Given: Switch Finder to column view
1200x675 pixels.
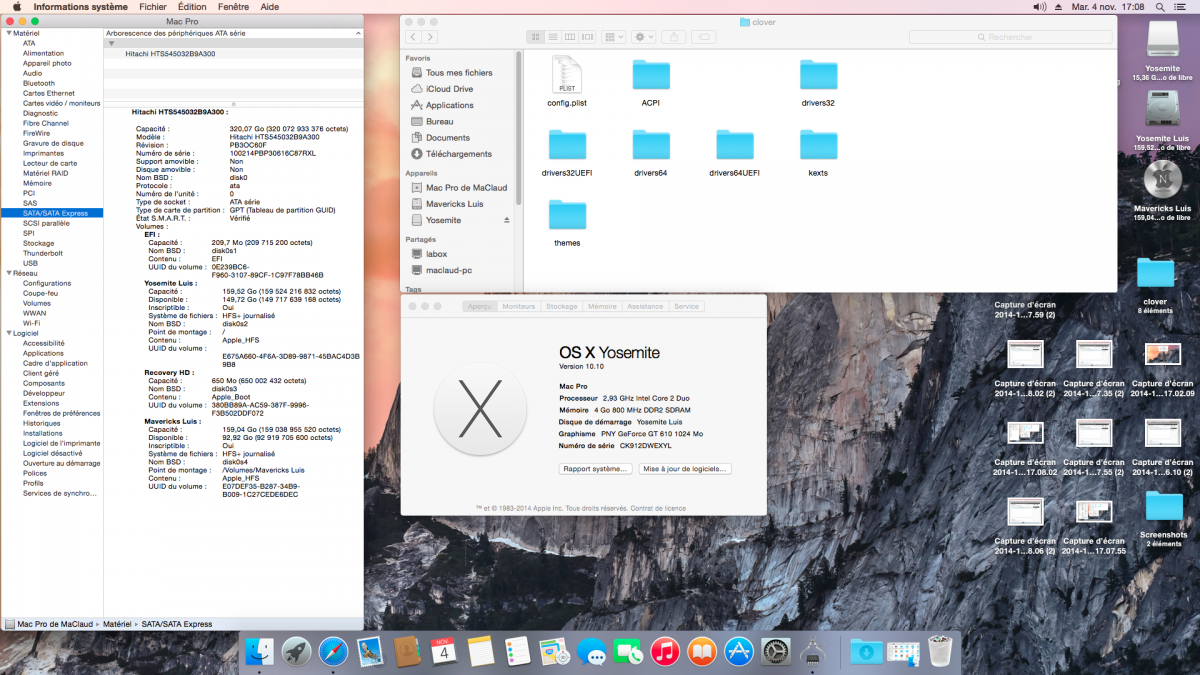Looking at the screenshot, I should pos(571,37).
